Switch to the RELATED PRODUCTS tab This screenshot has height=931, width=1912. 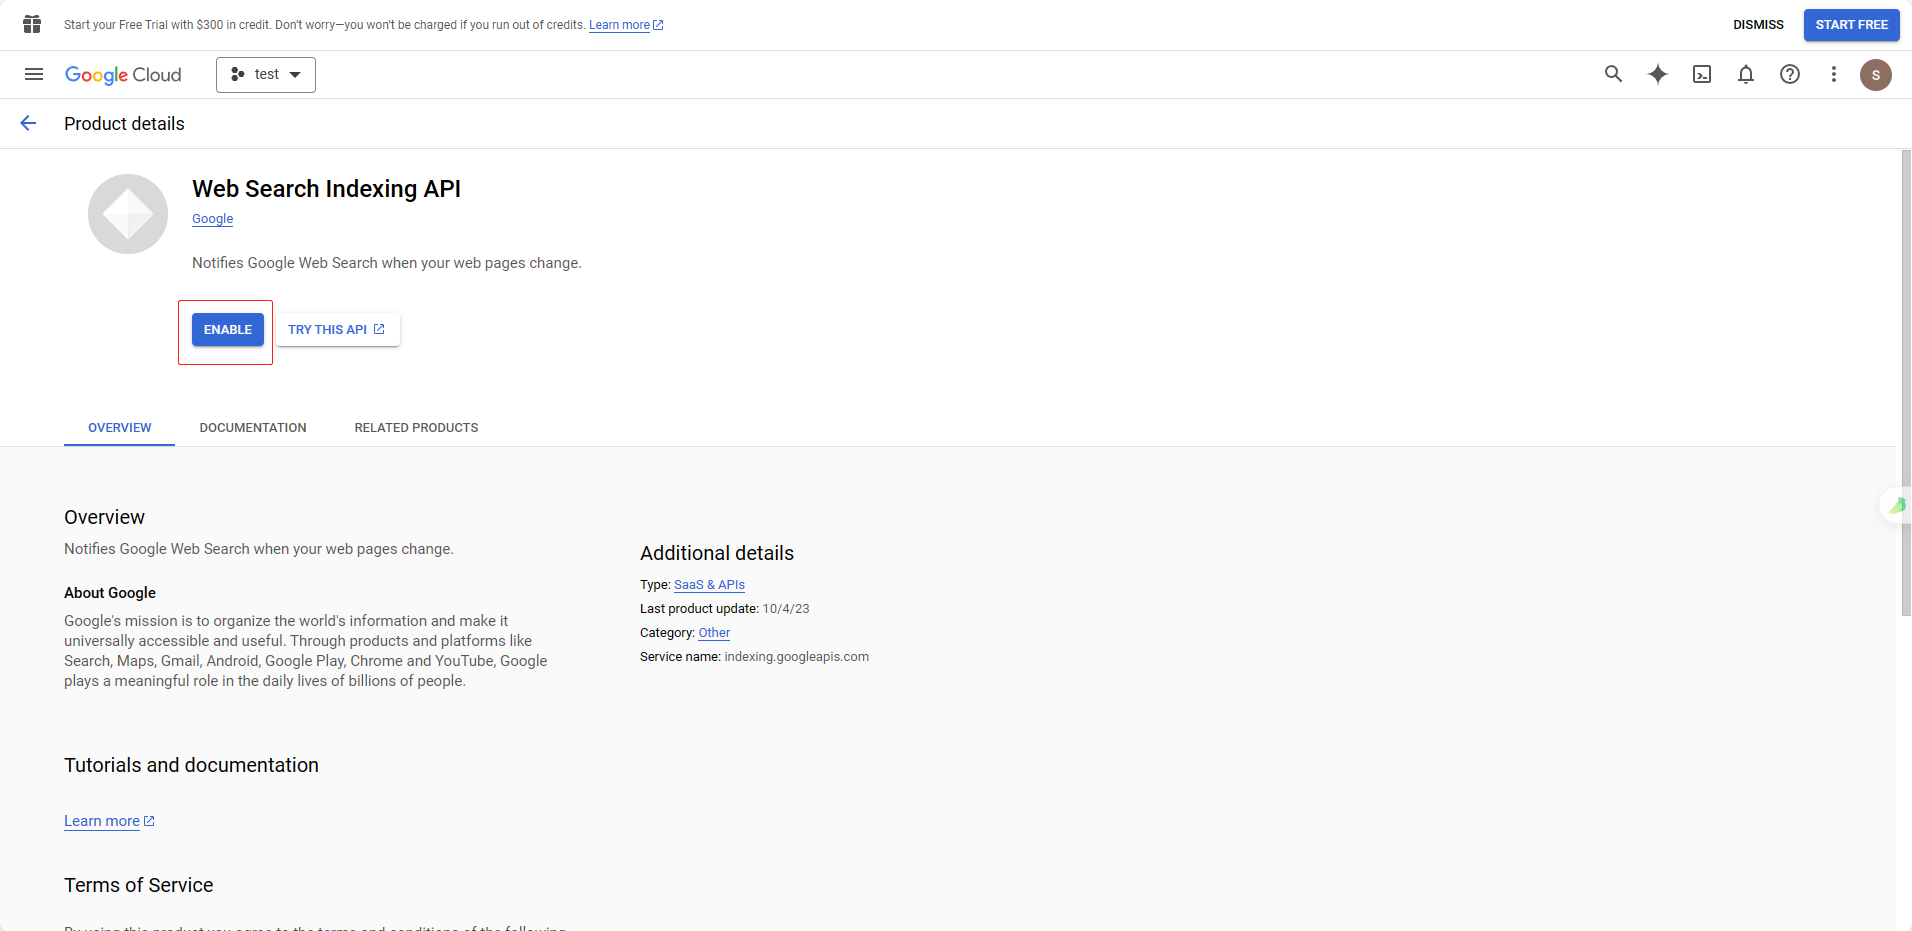[x=416, y=428]
